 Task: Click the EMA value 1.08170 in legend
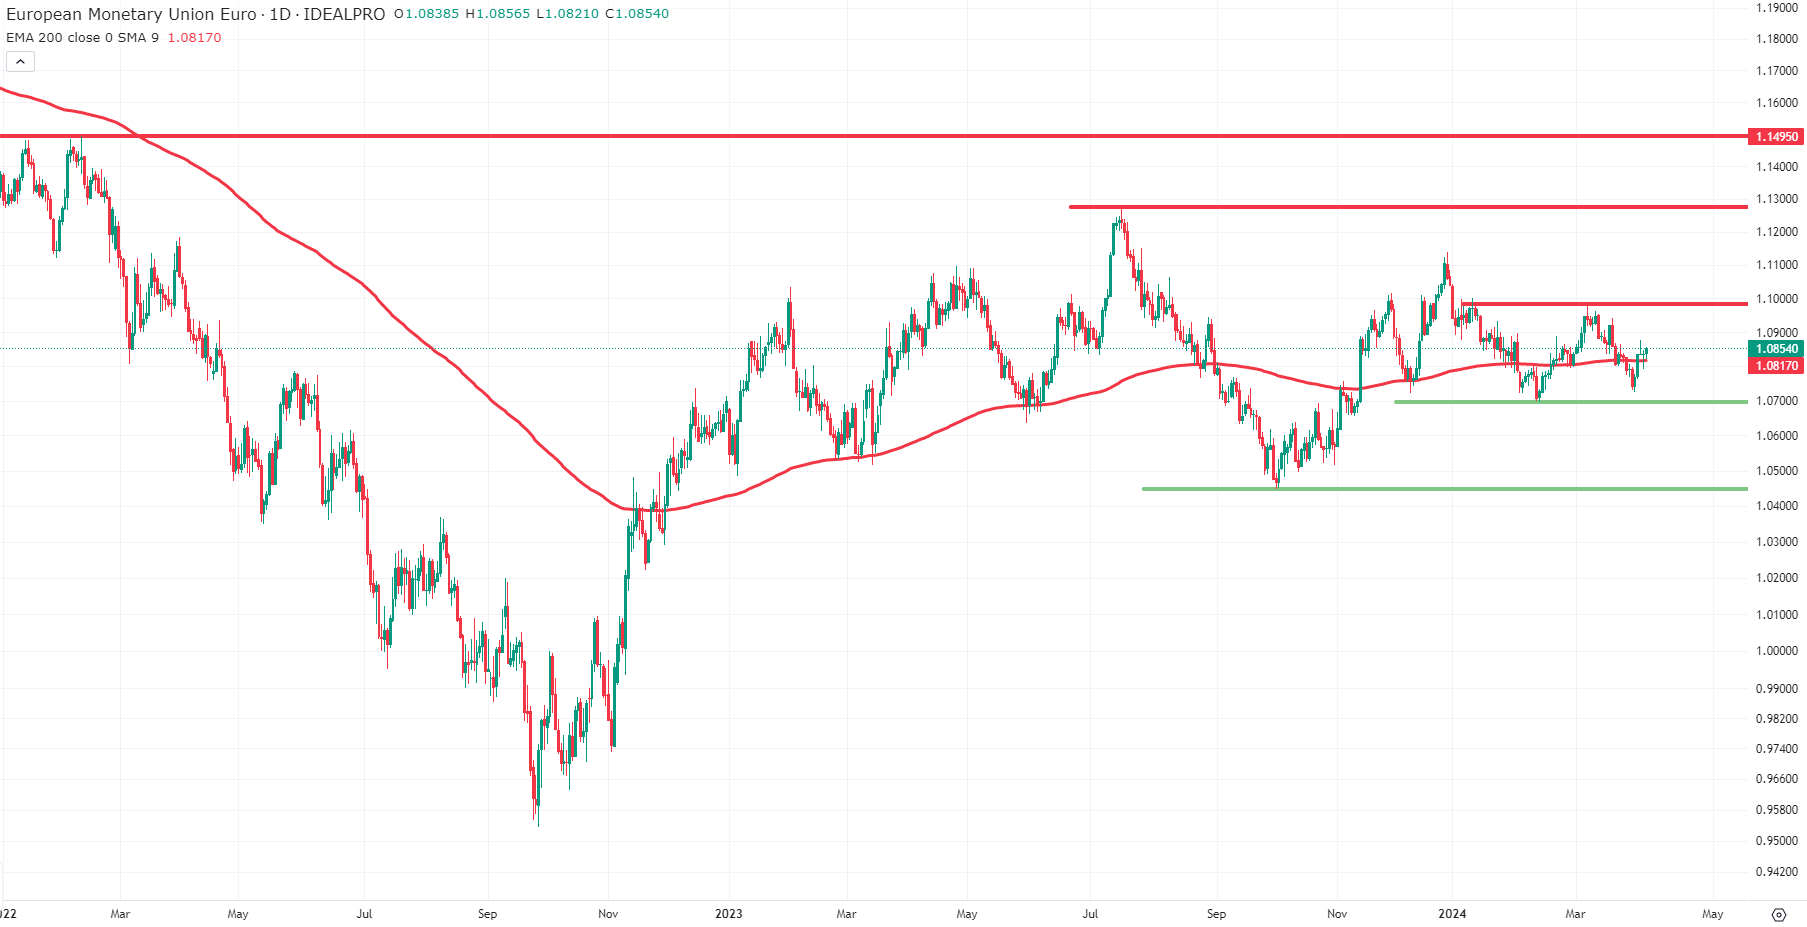click(194, 38)
